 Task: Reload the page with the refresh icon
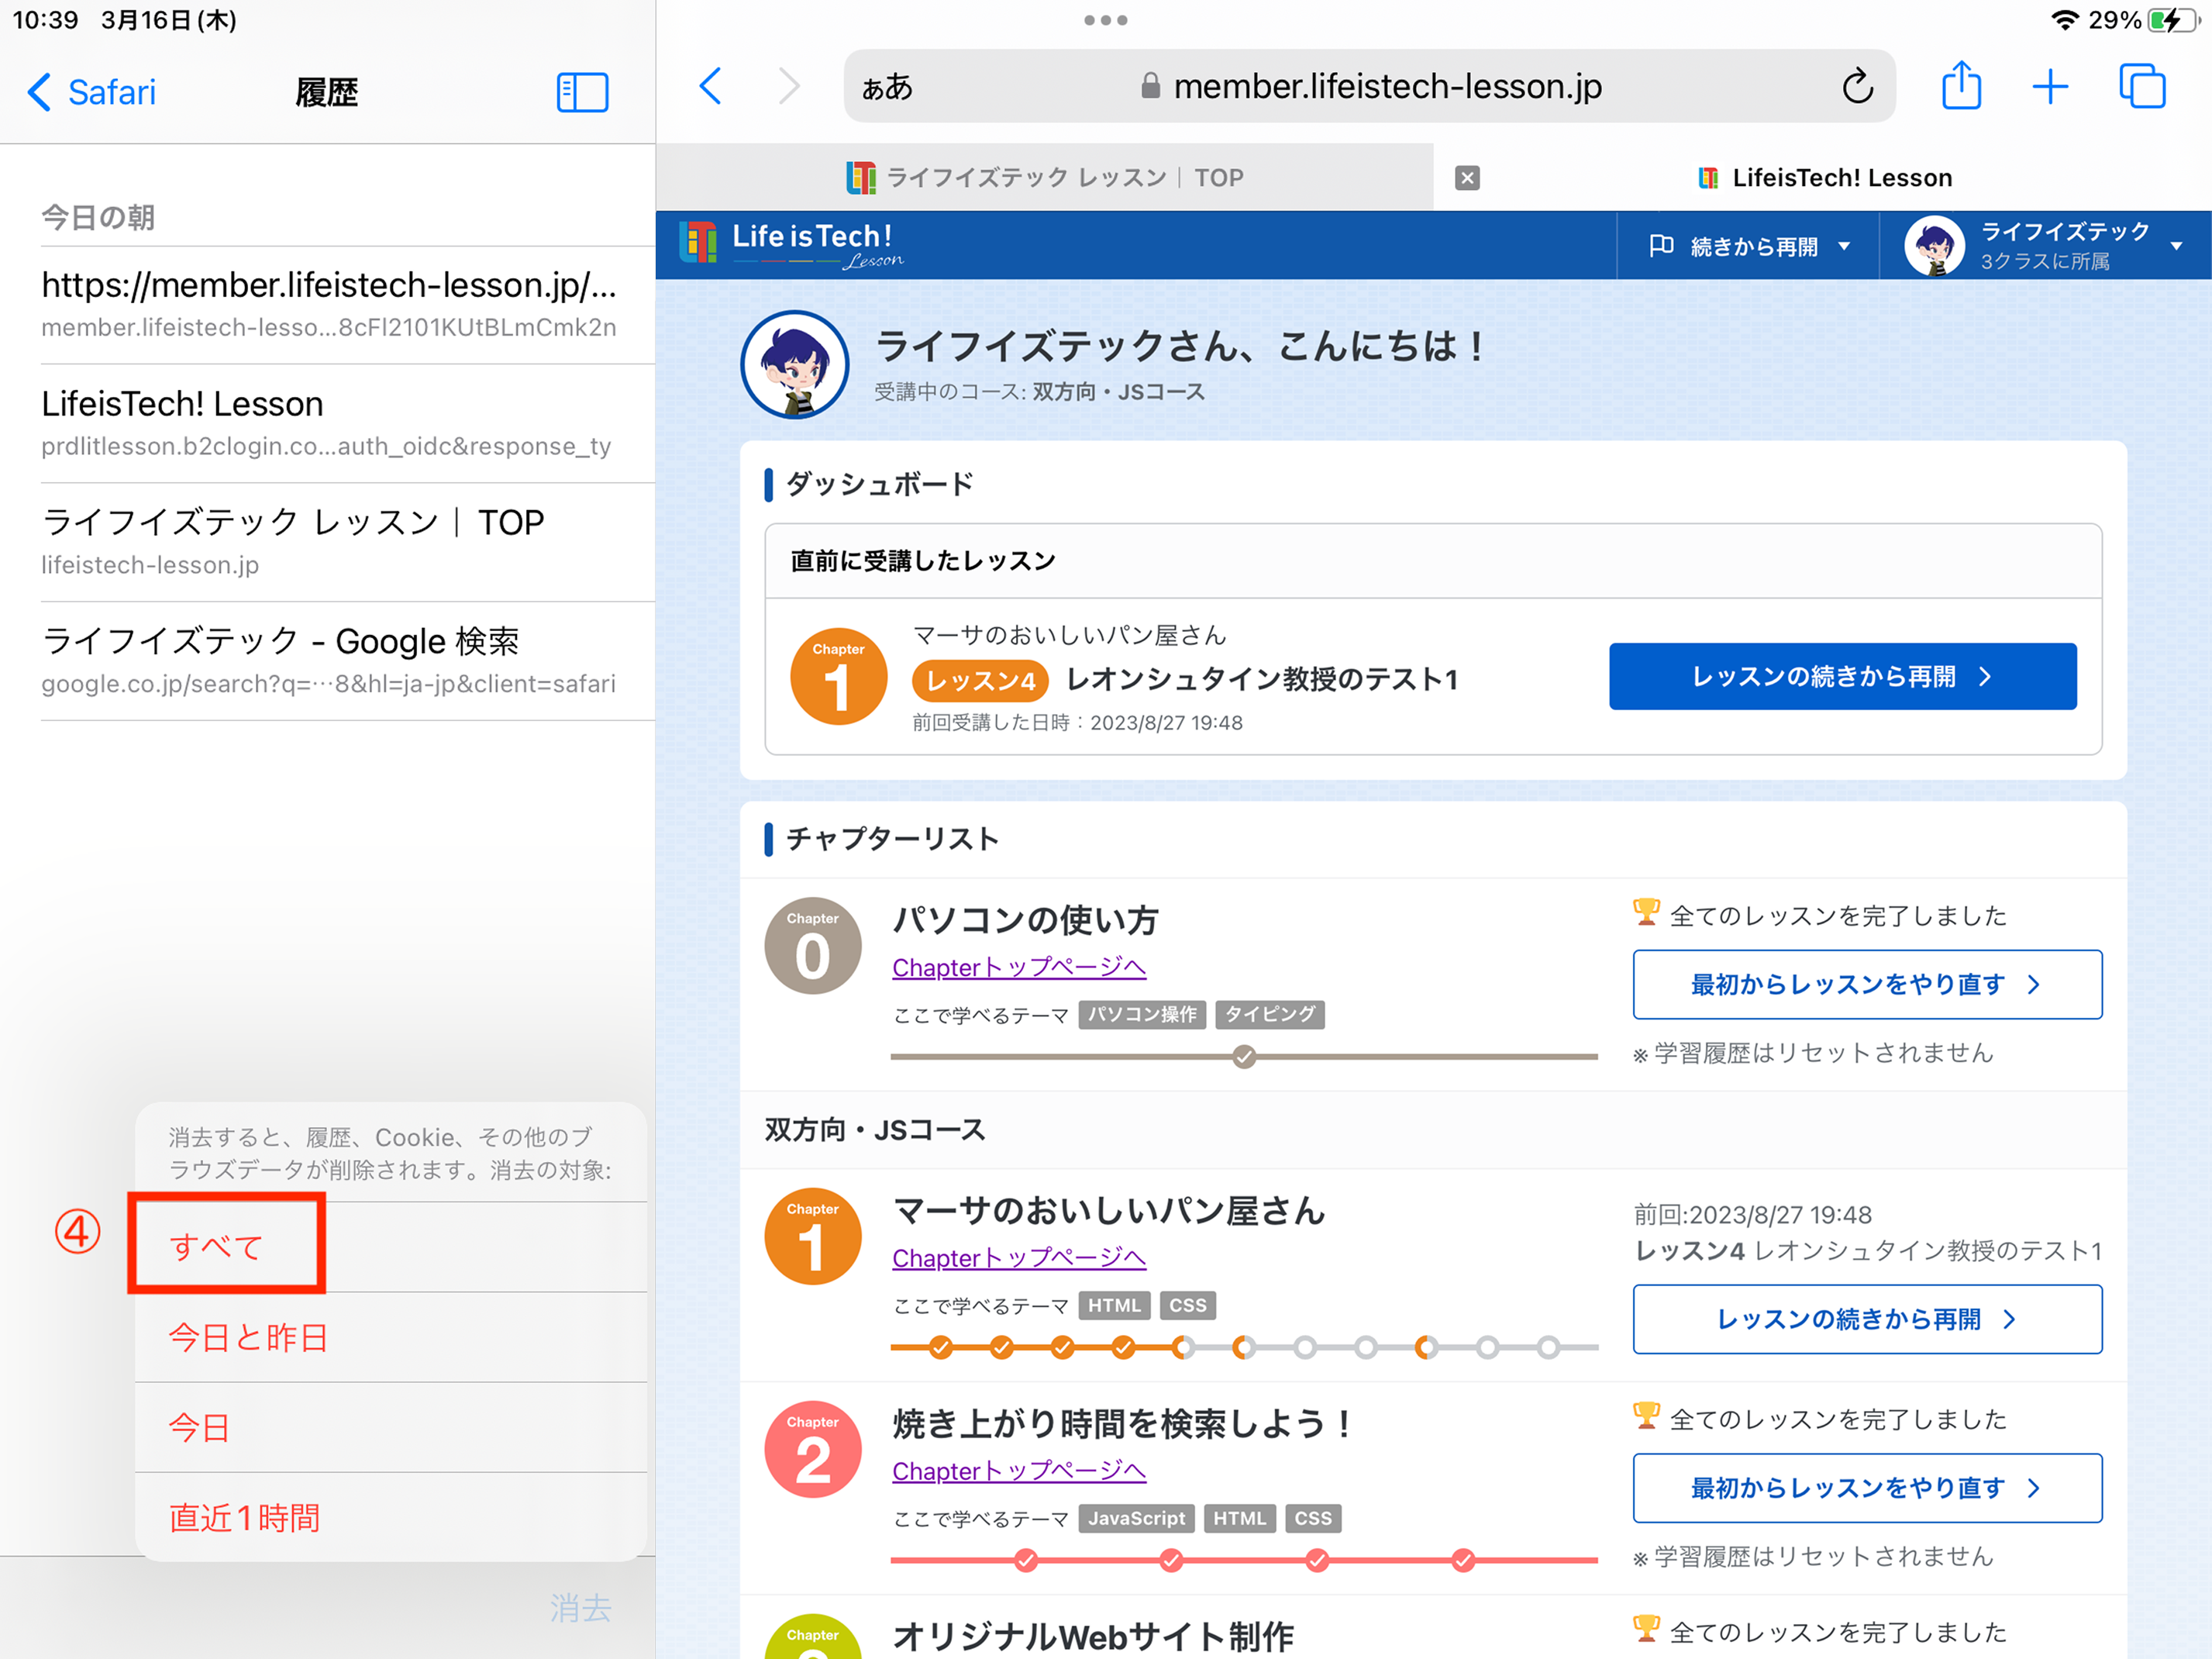coord(1857,86)
